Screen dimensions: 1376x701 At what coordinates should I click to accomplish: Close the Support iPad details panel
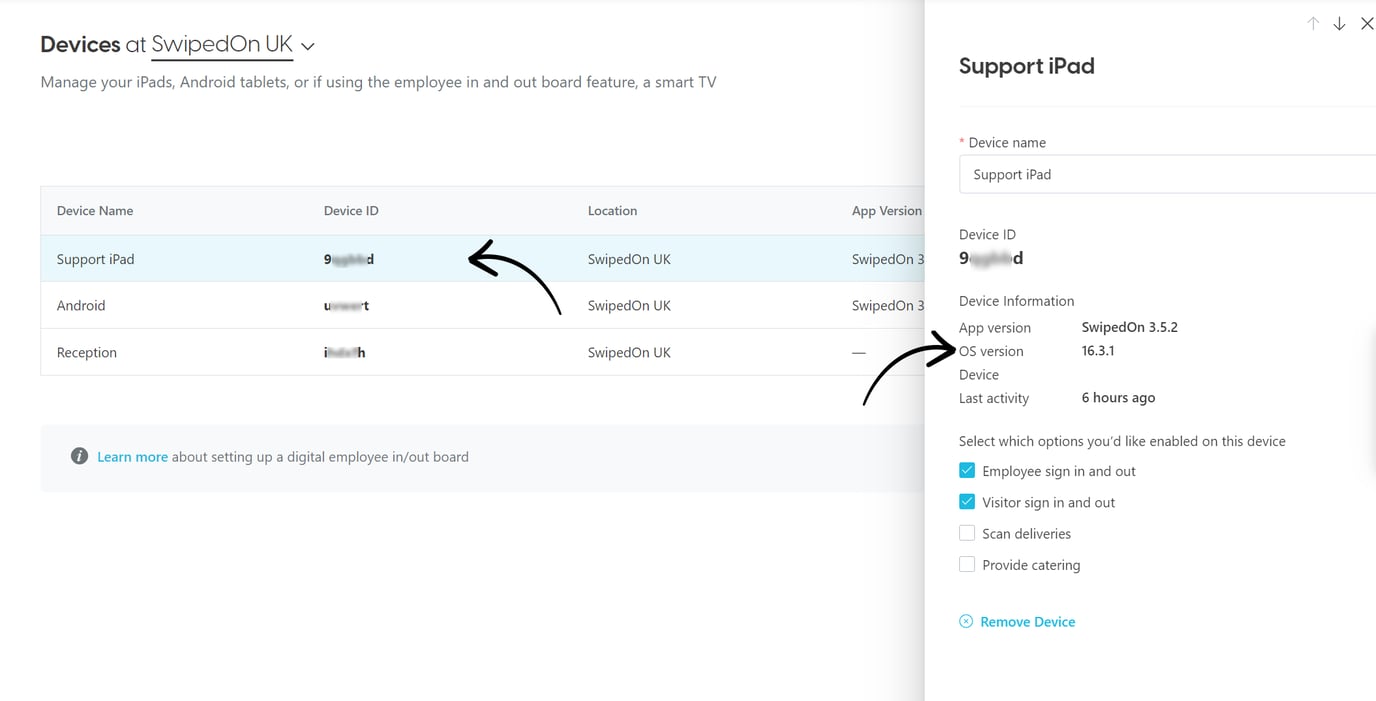[x=1366, y=24]
